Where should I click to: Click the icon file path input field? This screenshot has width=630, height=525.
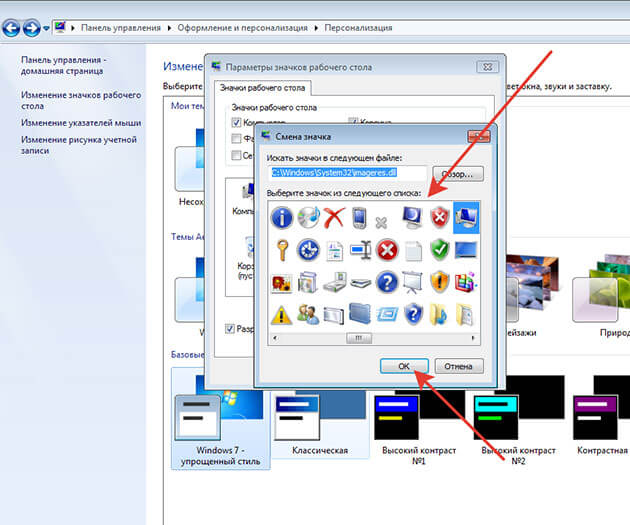tap(348, 174)
